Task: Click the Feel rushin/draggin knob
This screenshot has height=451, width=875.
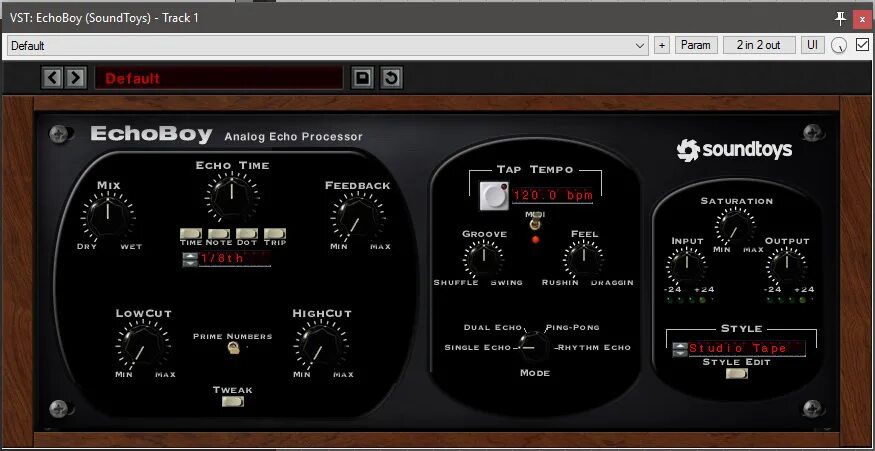Action: tap(583, 260)
